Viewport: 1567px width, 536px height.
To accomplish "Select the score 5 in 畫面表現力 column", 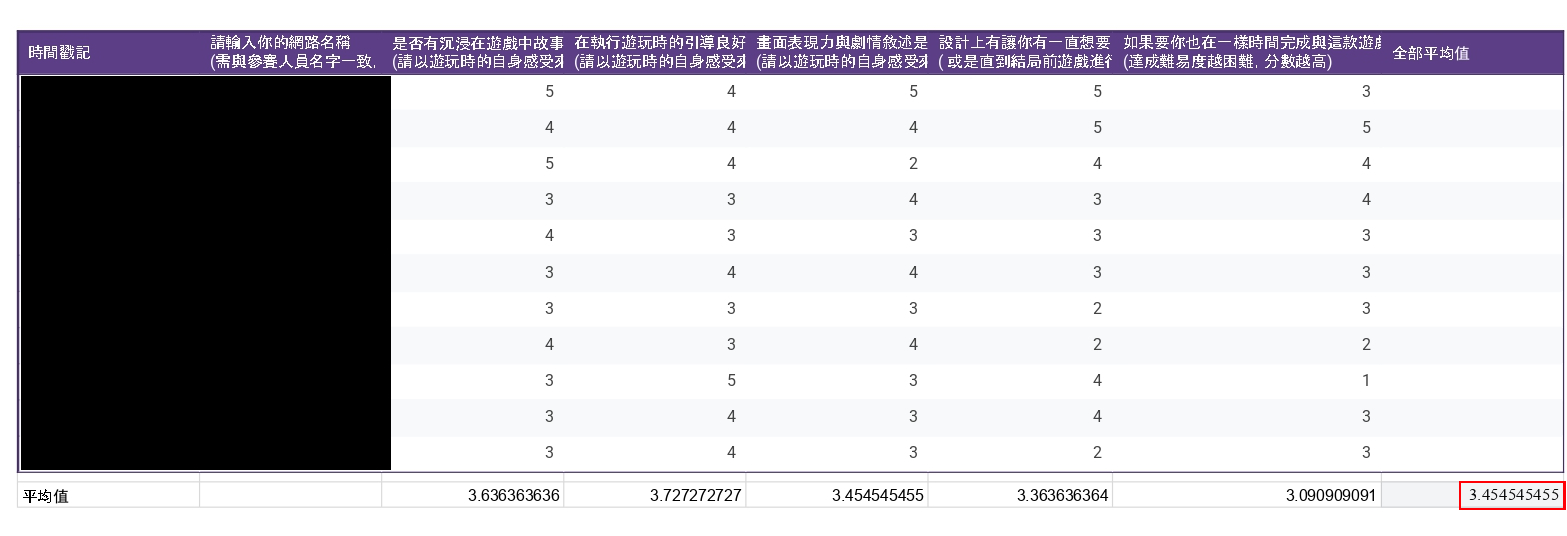I will 913,91.
